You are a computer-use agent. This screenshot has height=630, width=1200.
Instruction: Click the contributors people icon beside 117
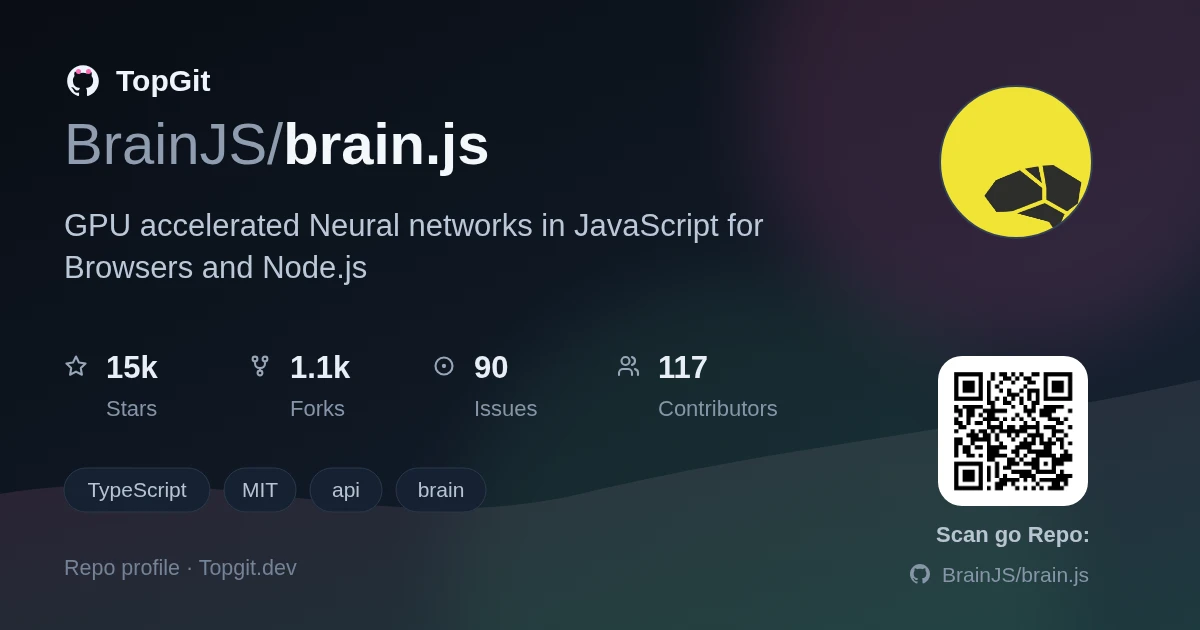(x=628, y=366)
